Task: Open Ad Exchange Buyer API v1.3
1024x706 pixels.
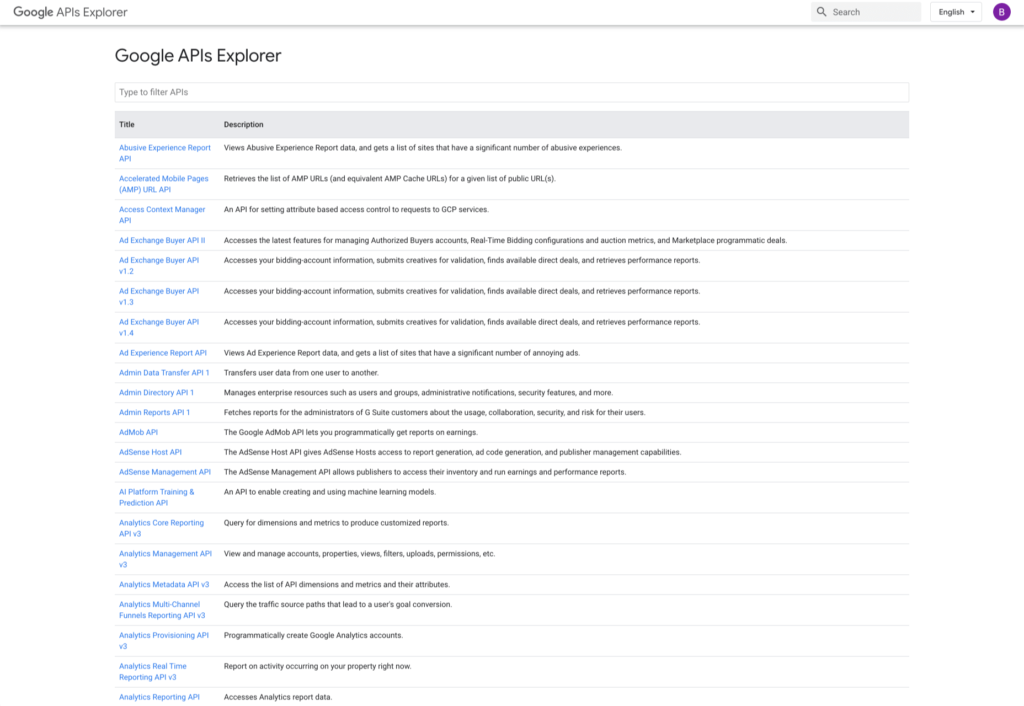Action: (x=158, y=291)
